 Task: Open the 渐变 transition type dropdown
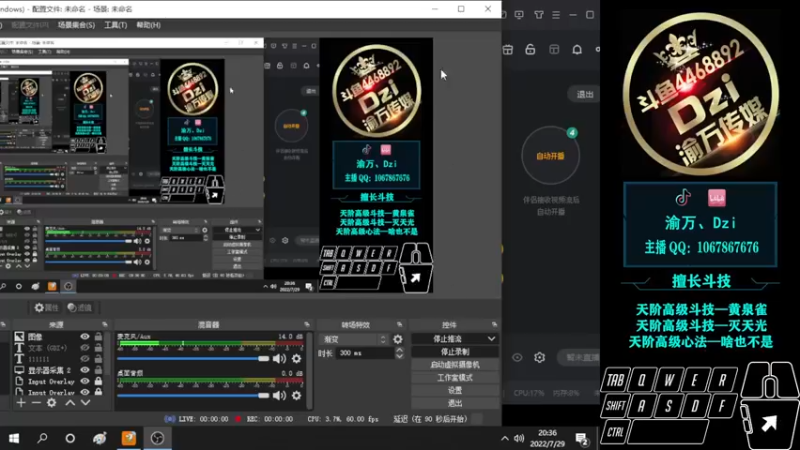click(355, 339)
